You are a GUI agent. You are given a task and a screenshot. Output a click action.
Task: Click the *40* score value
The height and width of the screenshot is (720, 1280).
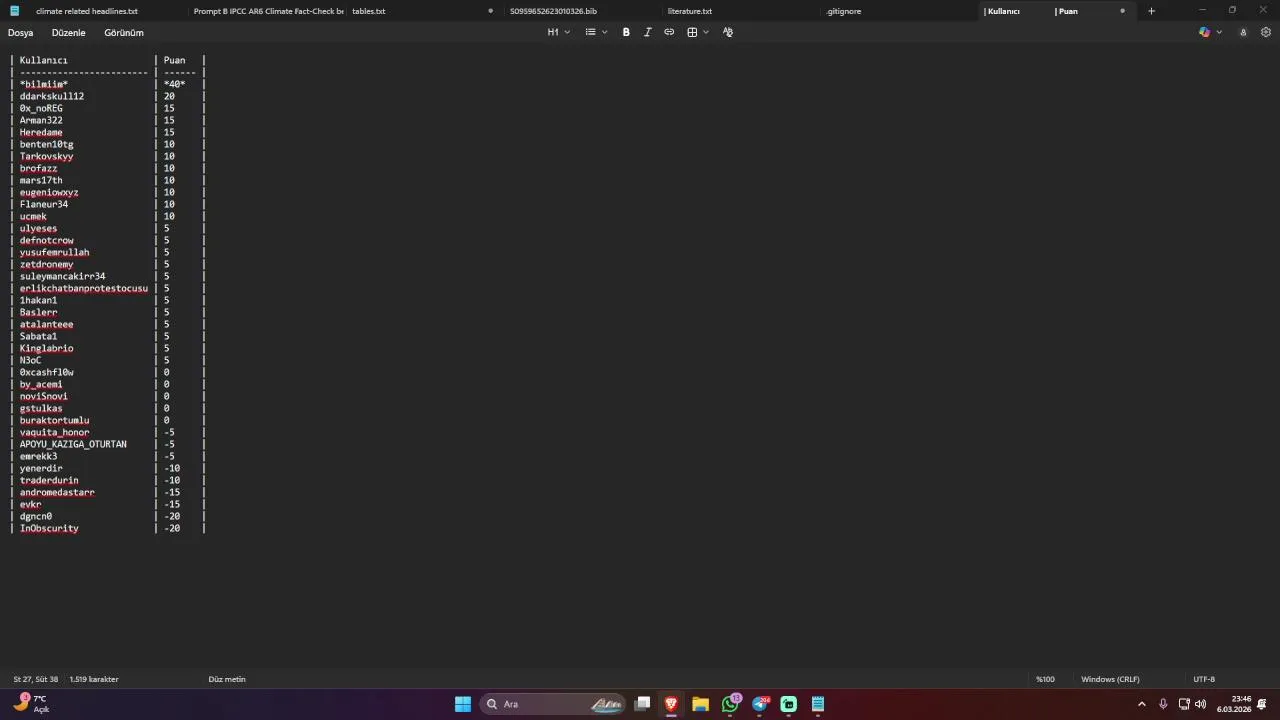pyautogui.click(x=174, y=84)
